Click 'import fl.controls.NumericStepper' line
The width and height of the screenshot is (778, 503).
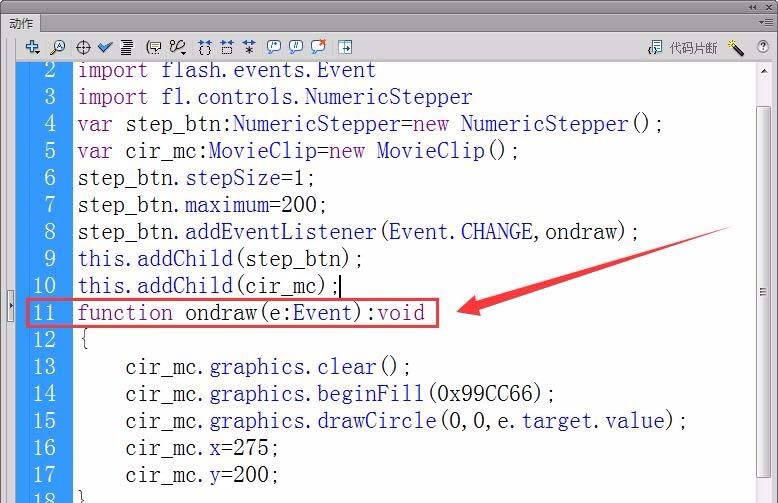[x=275, y=97]
